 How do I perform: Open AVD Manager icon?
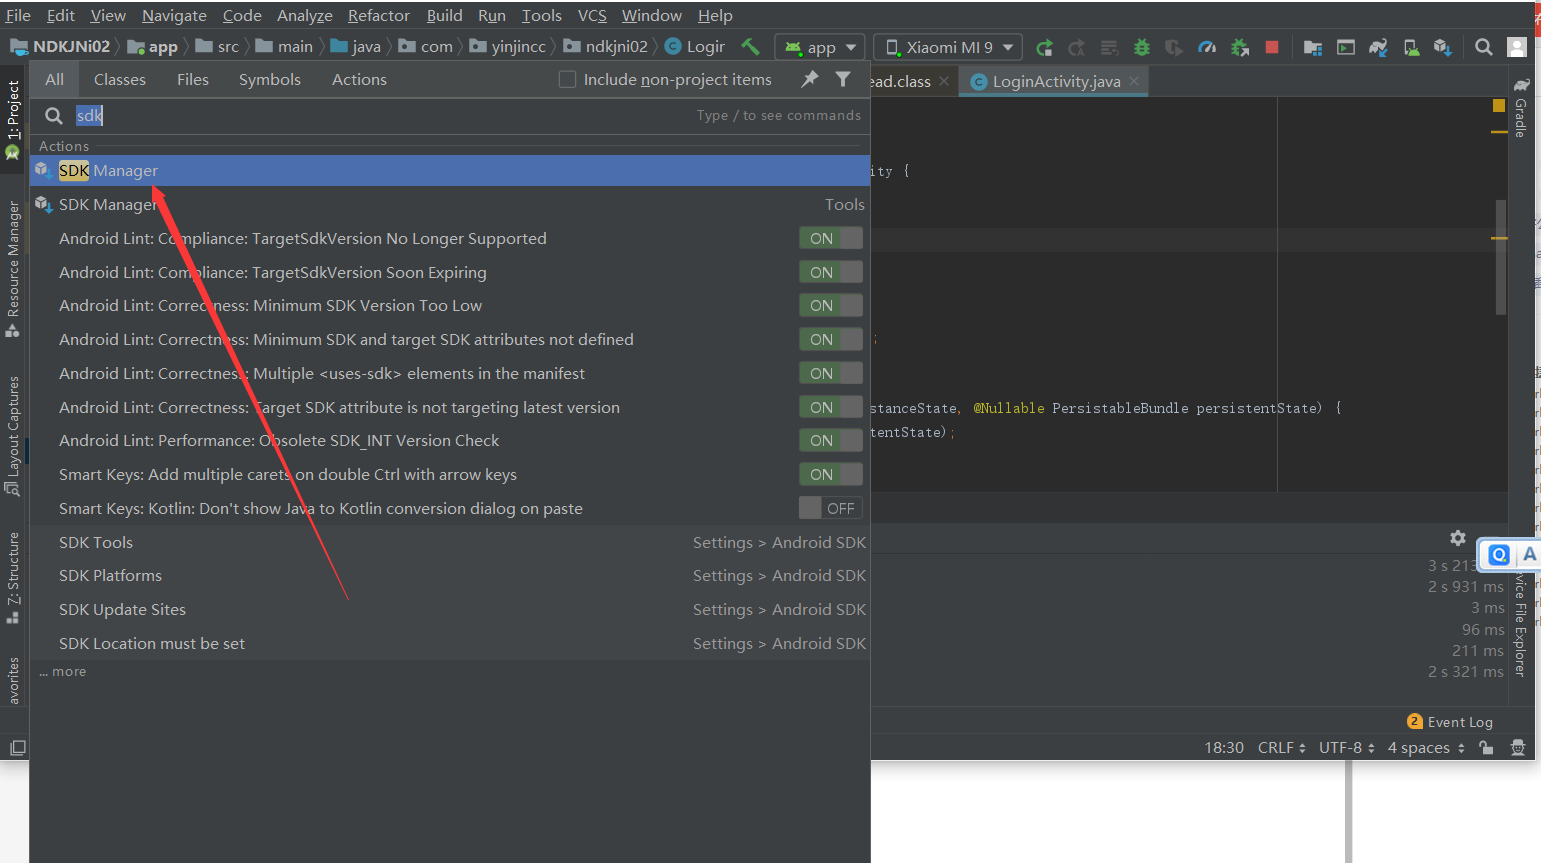(1410, 47)
